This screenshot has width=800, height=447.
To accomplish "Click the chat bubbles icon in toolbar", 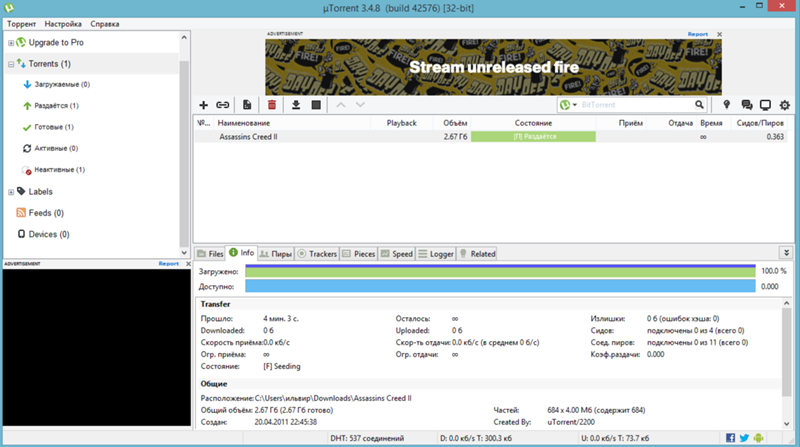I will [x=745, y=105].
